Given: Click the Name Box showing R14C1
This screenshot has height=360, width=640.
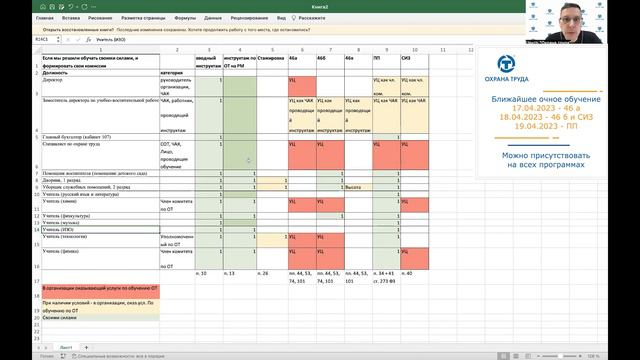Looking at the screenshot, I should click(44, 40).
